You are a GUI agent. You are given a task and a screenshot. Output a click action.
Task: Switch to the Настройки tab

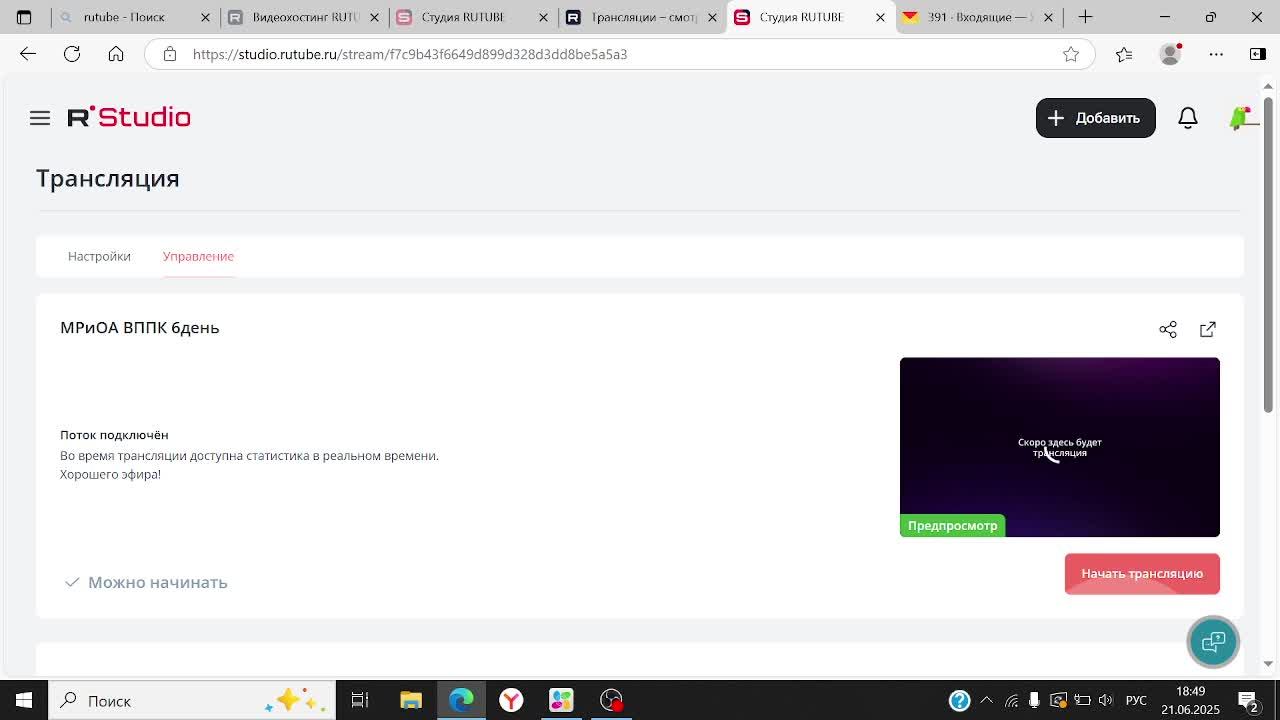(99, 256)
